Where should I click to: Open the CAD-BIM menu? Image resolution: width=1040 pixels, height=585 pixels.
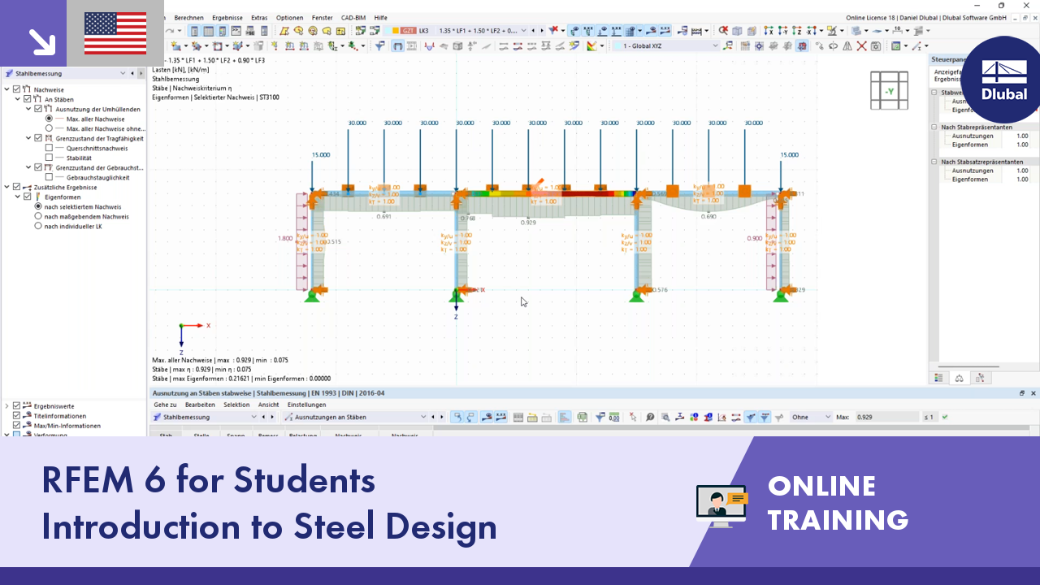point(353,18)
